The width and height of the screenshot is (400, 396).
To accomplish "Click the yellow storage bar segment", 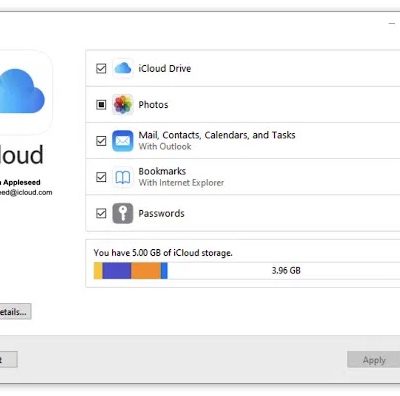I will pyautogui.click(x=98, y=271).
